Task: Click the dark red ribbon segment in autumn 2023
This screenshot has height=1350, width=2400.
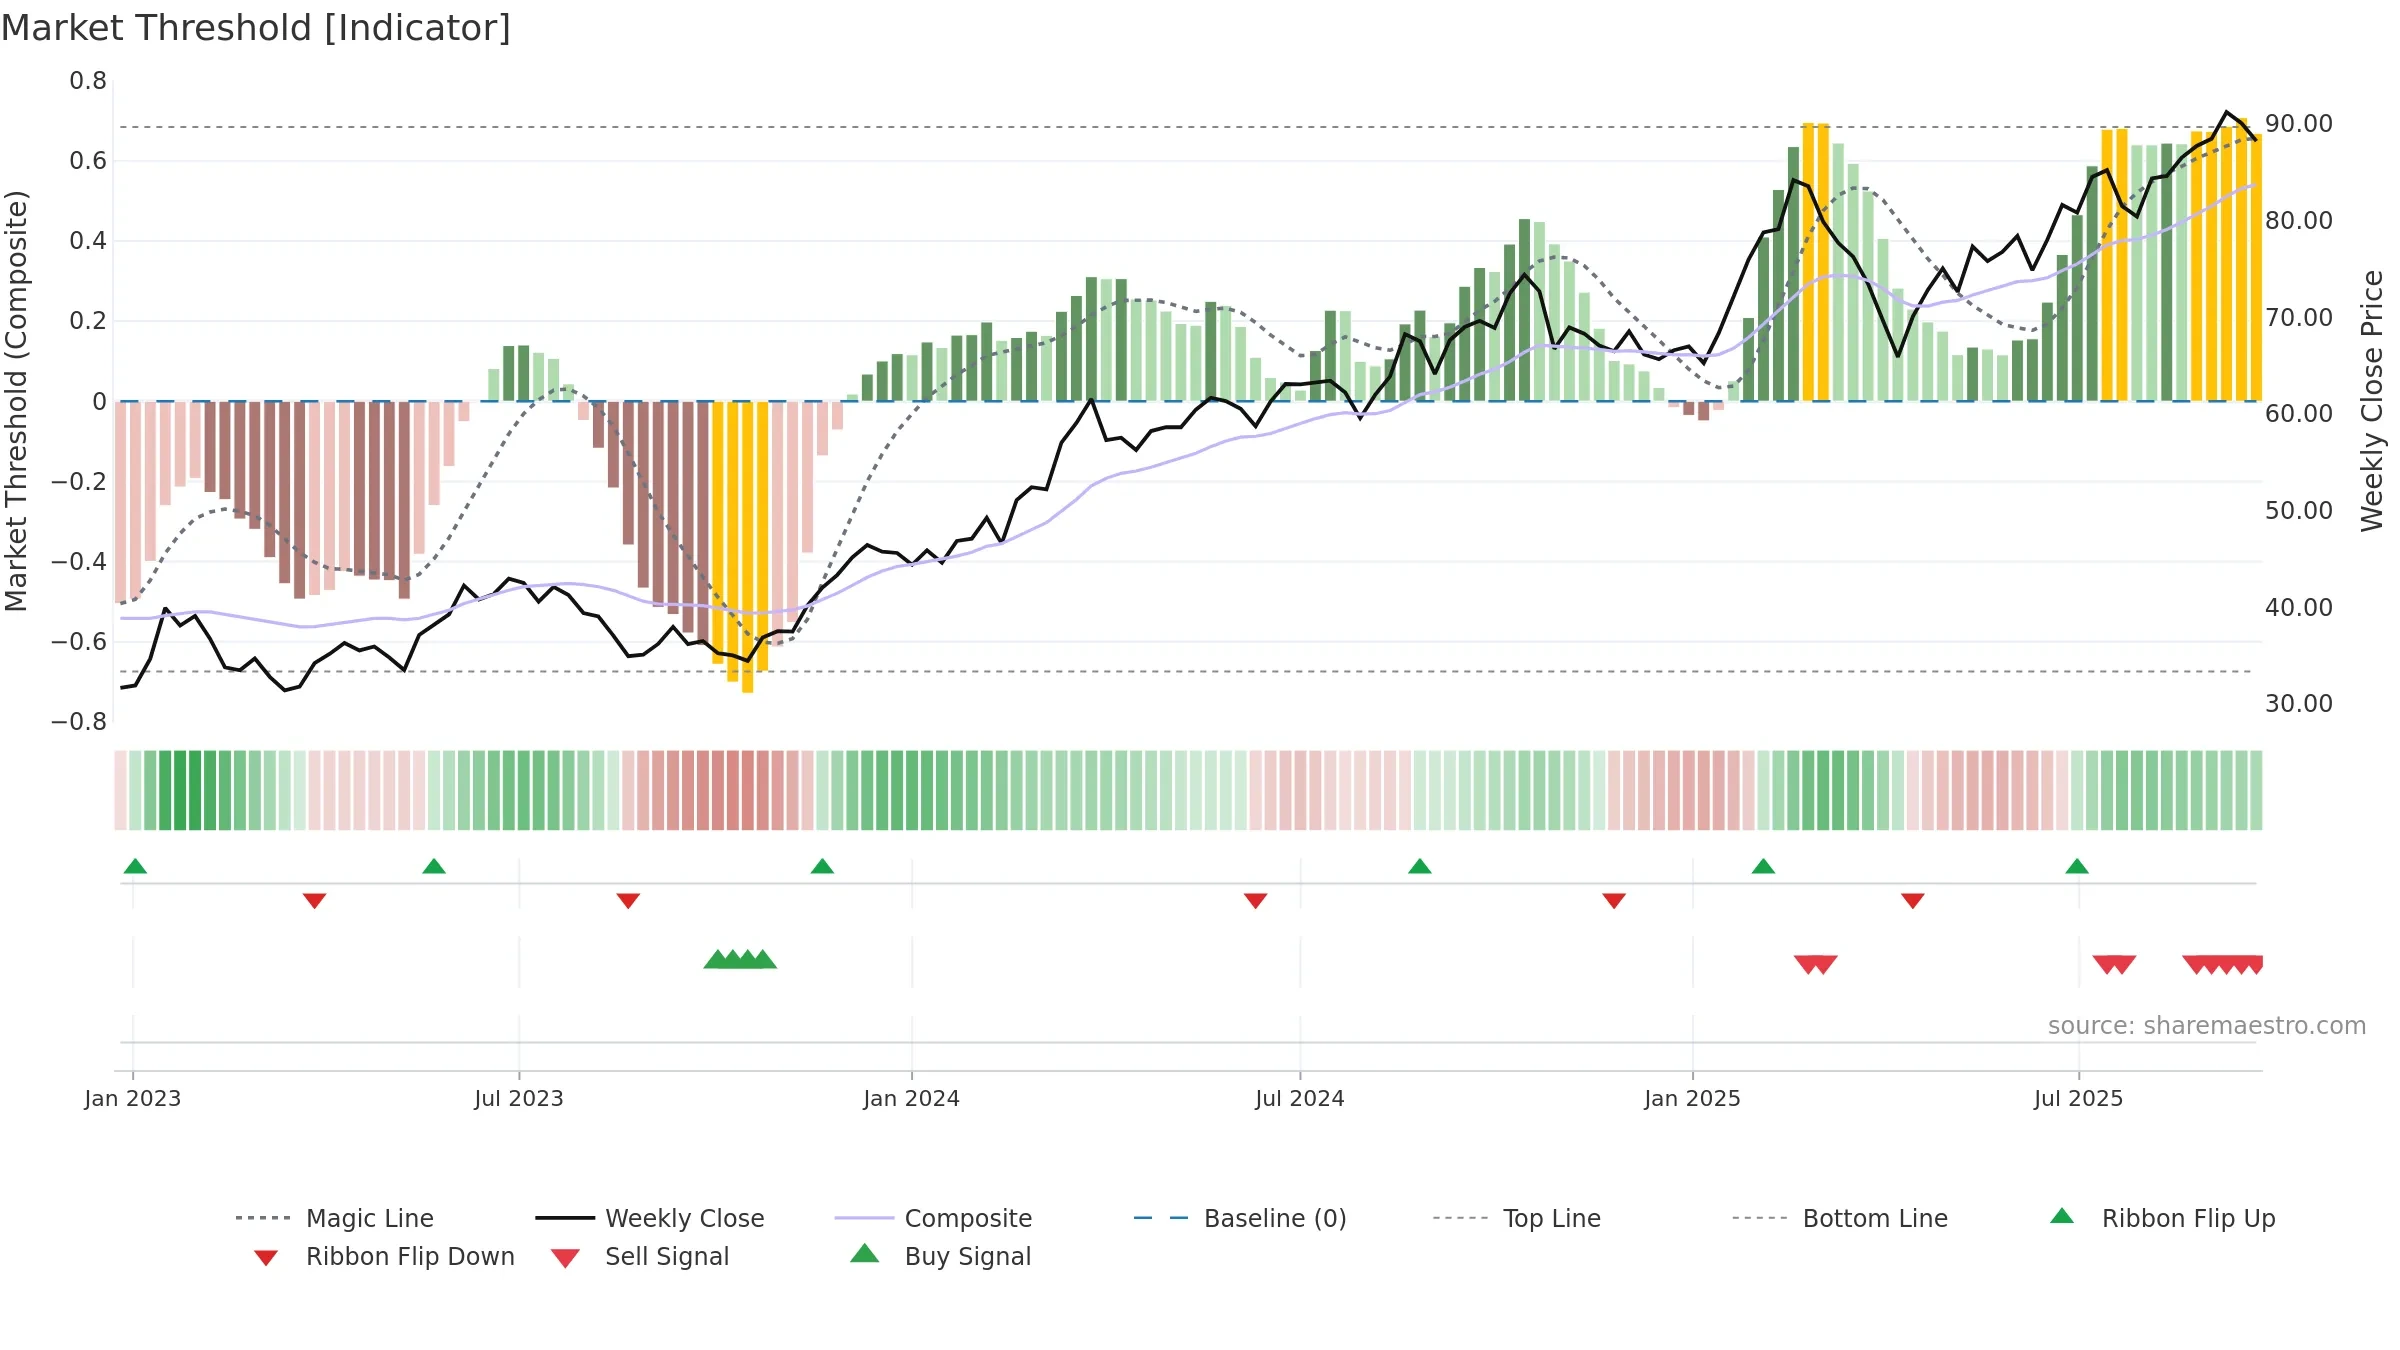Action: pyautogui.click(x=748, y=790)
